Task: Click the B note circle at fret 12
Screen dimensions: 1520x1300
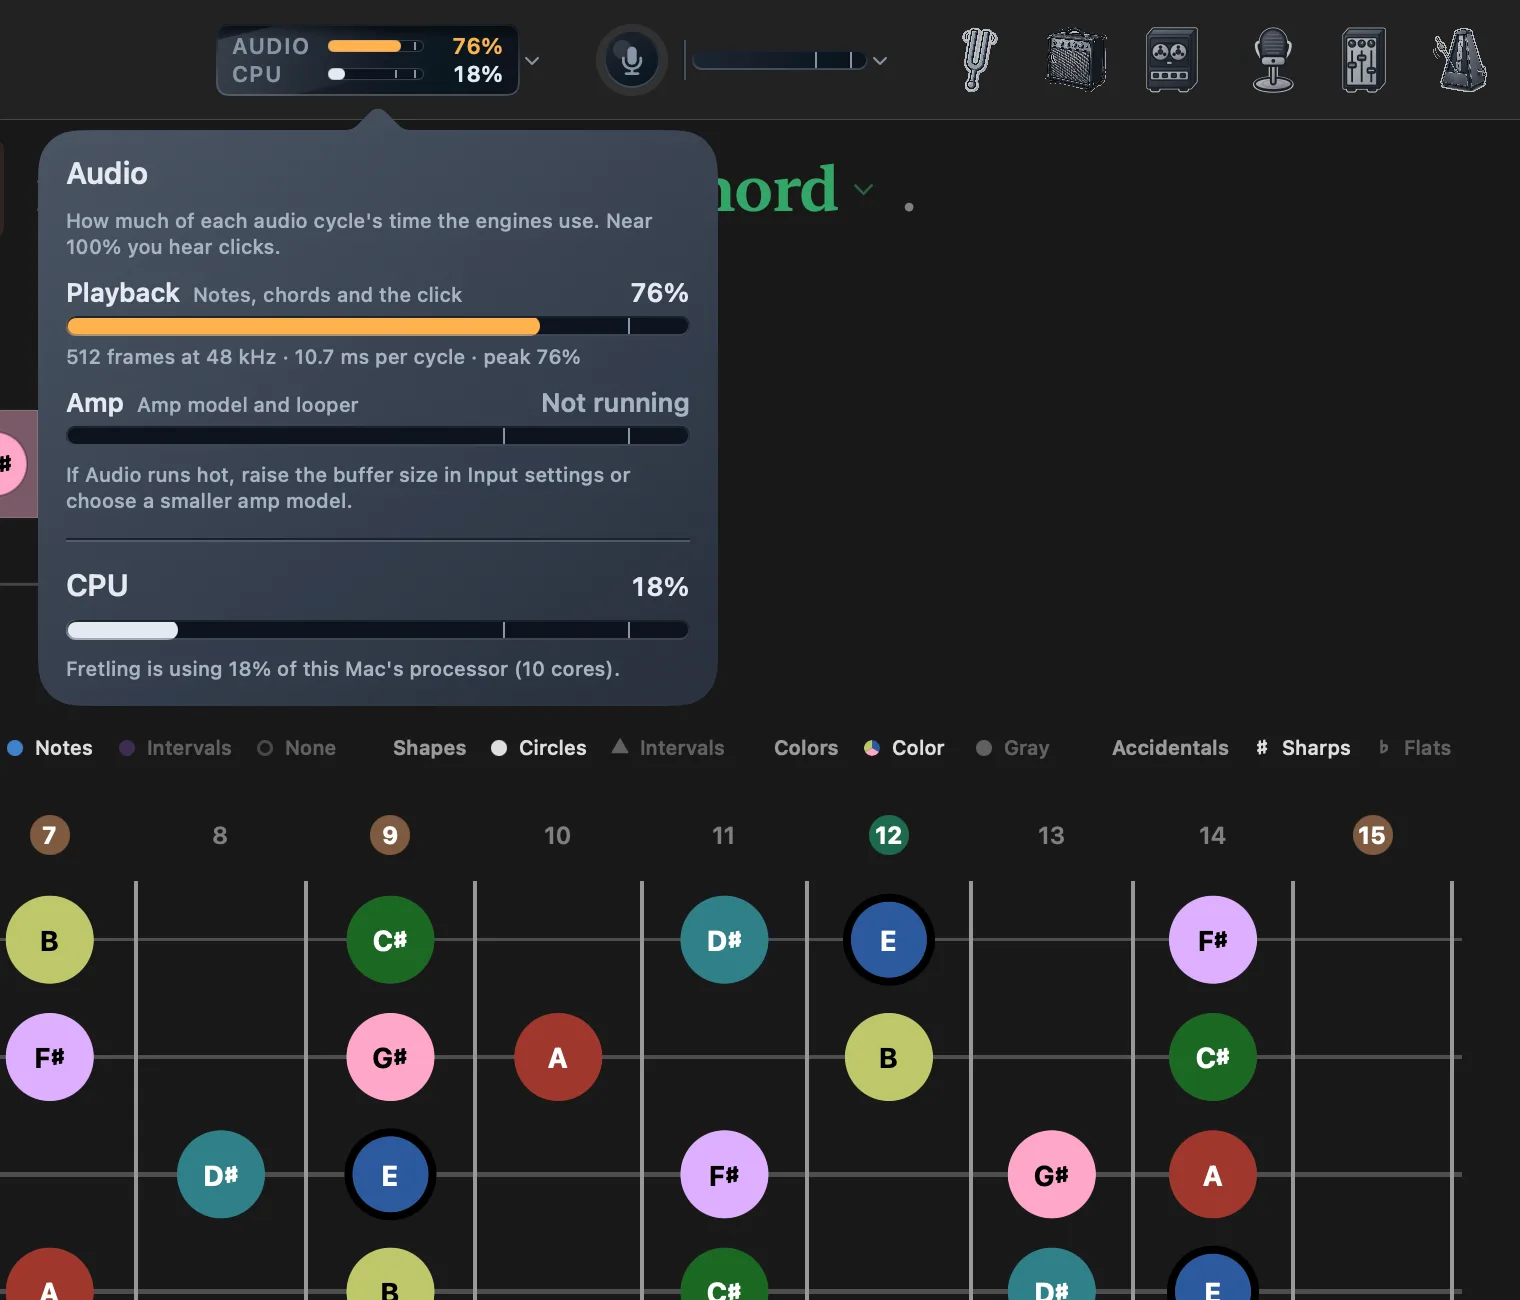Action: pyautogui.click(x=888, y=1057)
